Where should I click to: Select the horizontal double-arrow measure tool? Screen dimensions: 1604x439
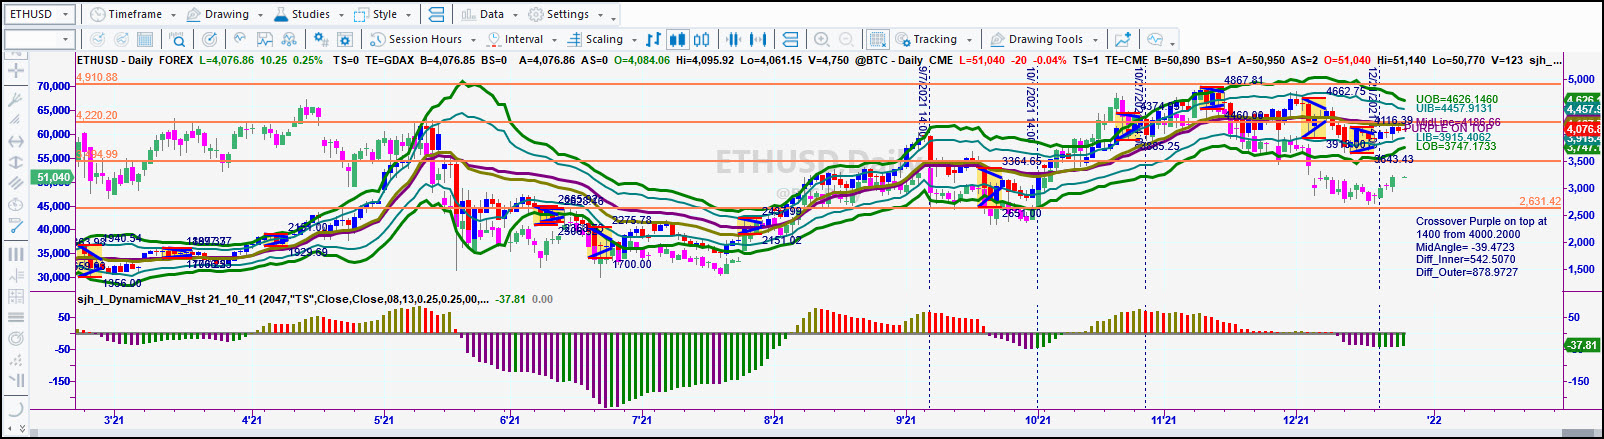15,142
